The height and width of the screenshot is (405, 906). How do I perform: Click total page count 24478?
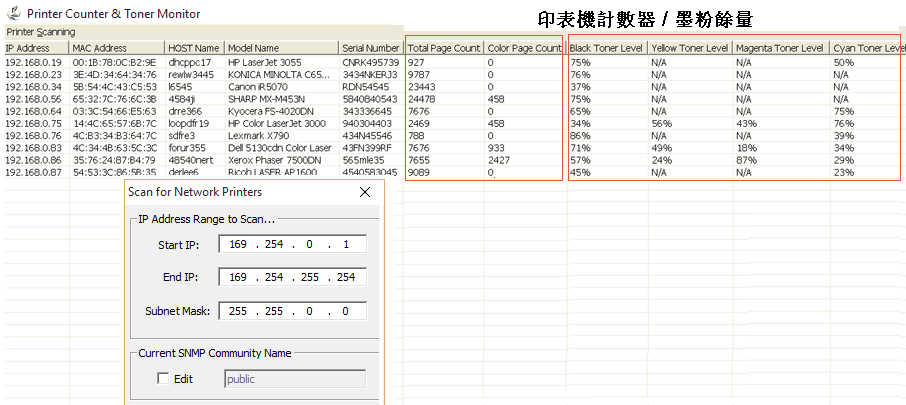(x=421, y=99)
